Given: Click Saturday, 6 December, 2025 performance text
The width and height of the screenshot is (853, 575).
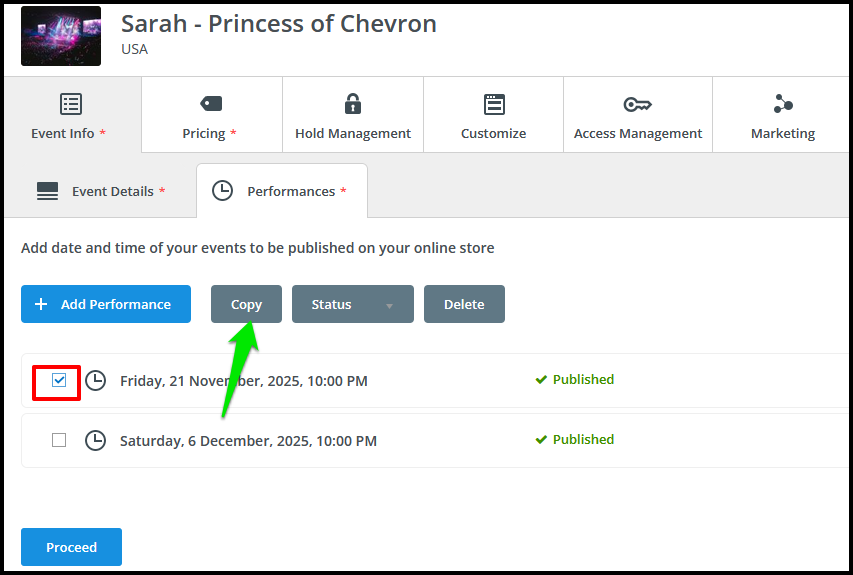Looking at the screenshot, I should 248,441.
